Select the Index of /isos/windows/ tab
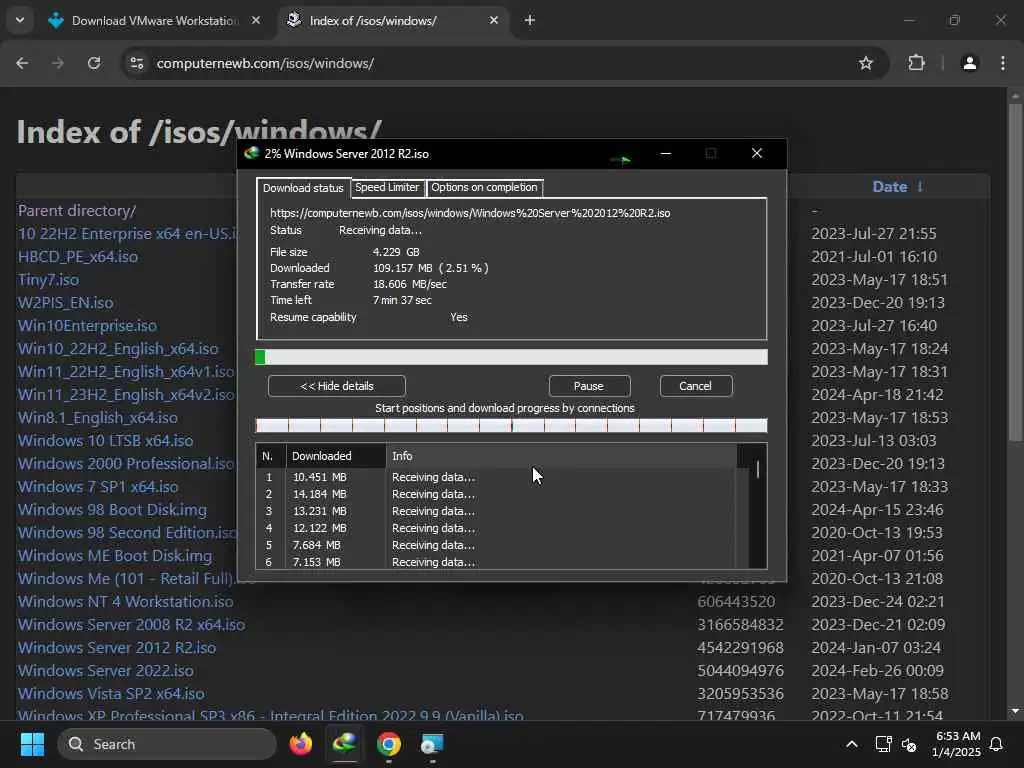The height and width of the screenshot is (768, 1024). tap(394, 21)
